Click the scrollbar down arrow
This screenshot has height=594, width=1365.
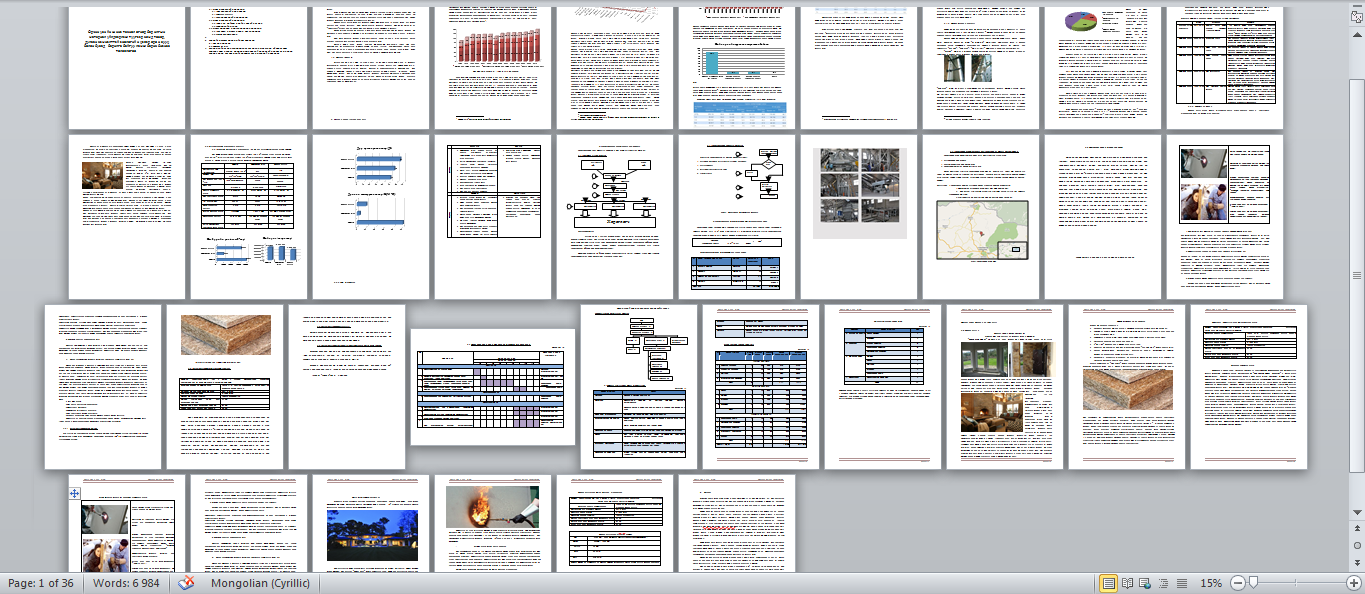[x=1357, y=513]
